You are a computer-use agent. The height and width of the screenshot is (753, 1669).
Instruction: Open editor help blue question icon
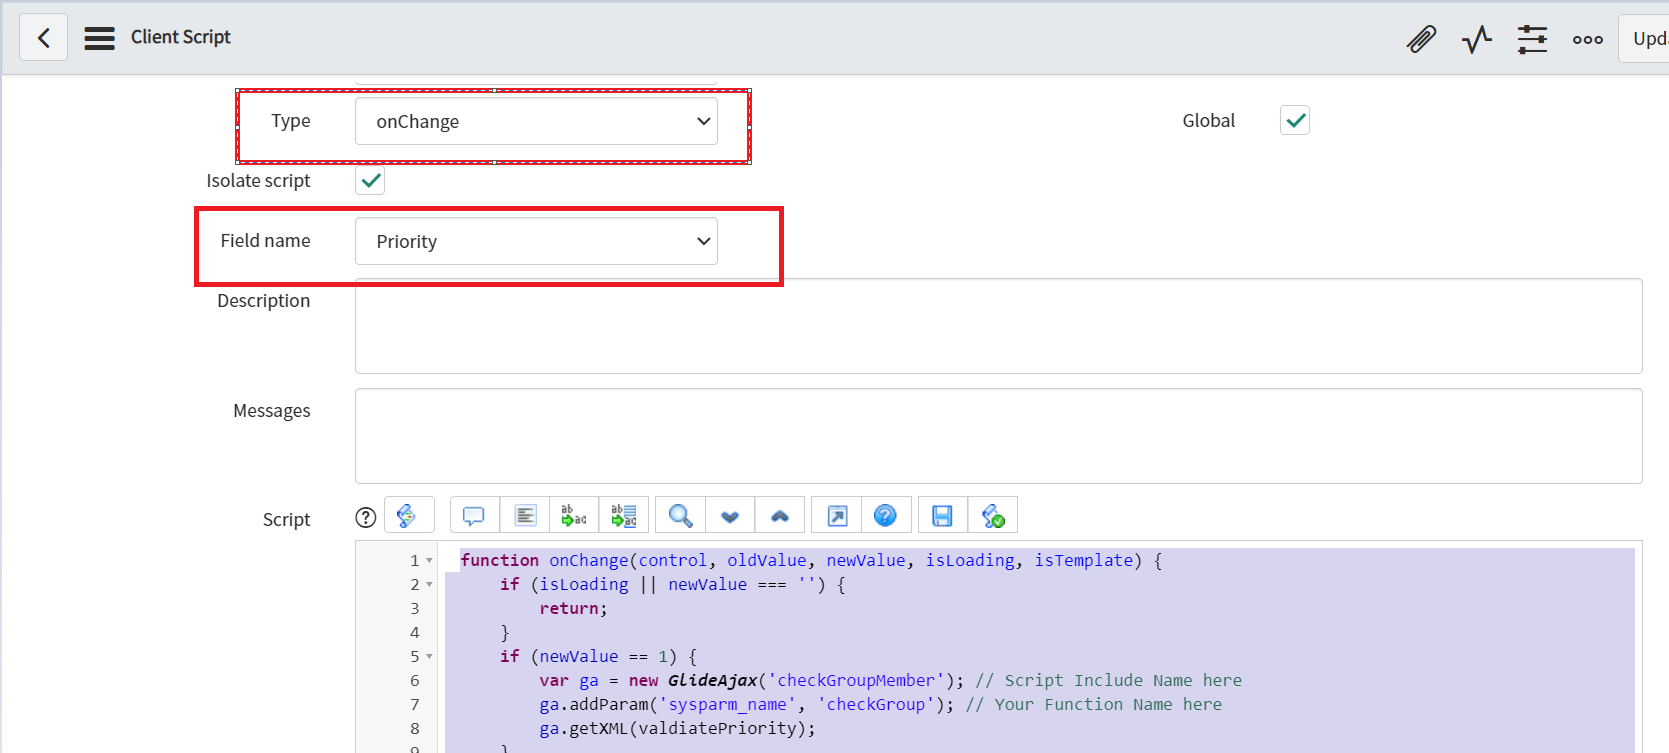point(885,516)
